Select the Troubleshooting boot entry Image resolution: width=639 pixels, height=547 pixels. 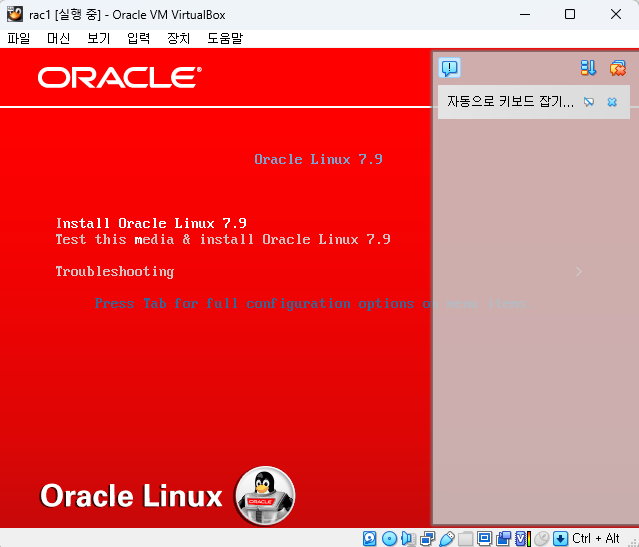click(x=115, y=271)
